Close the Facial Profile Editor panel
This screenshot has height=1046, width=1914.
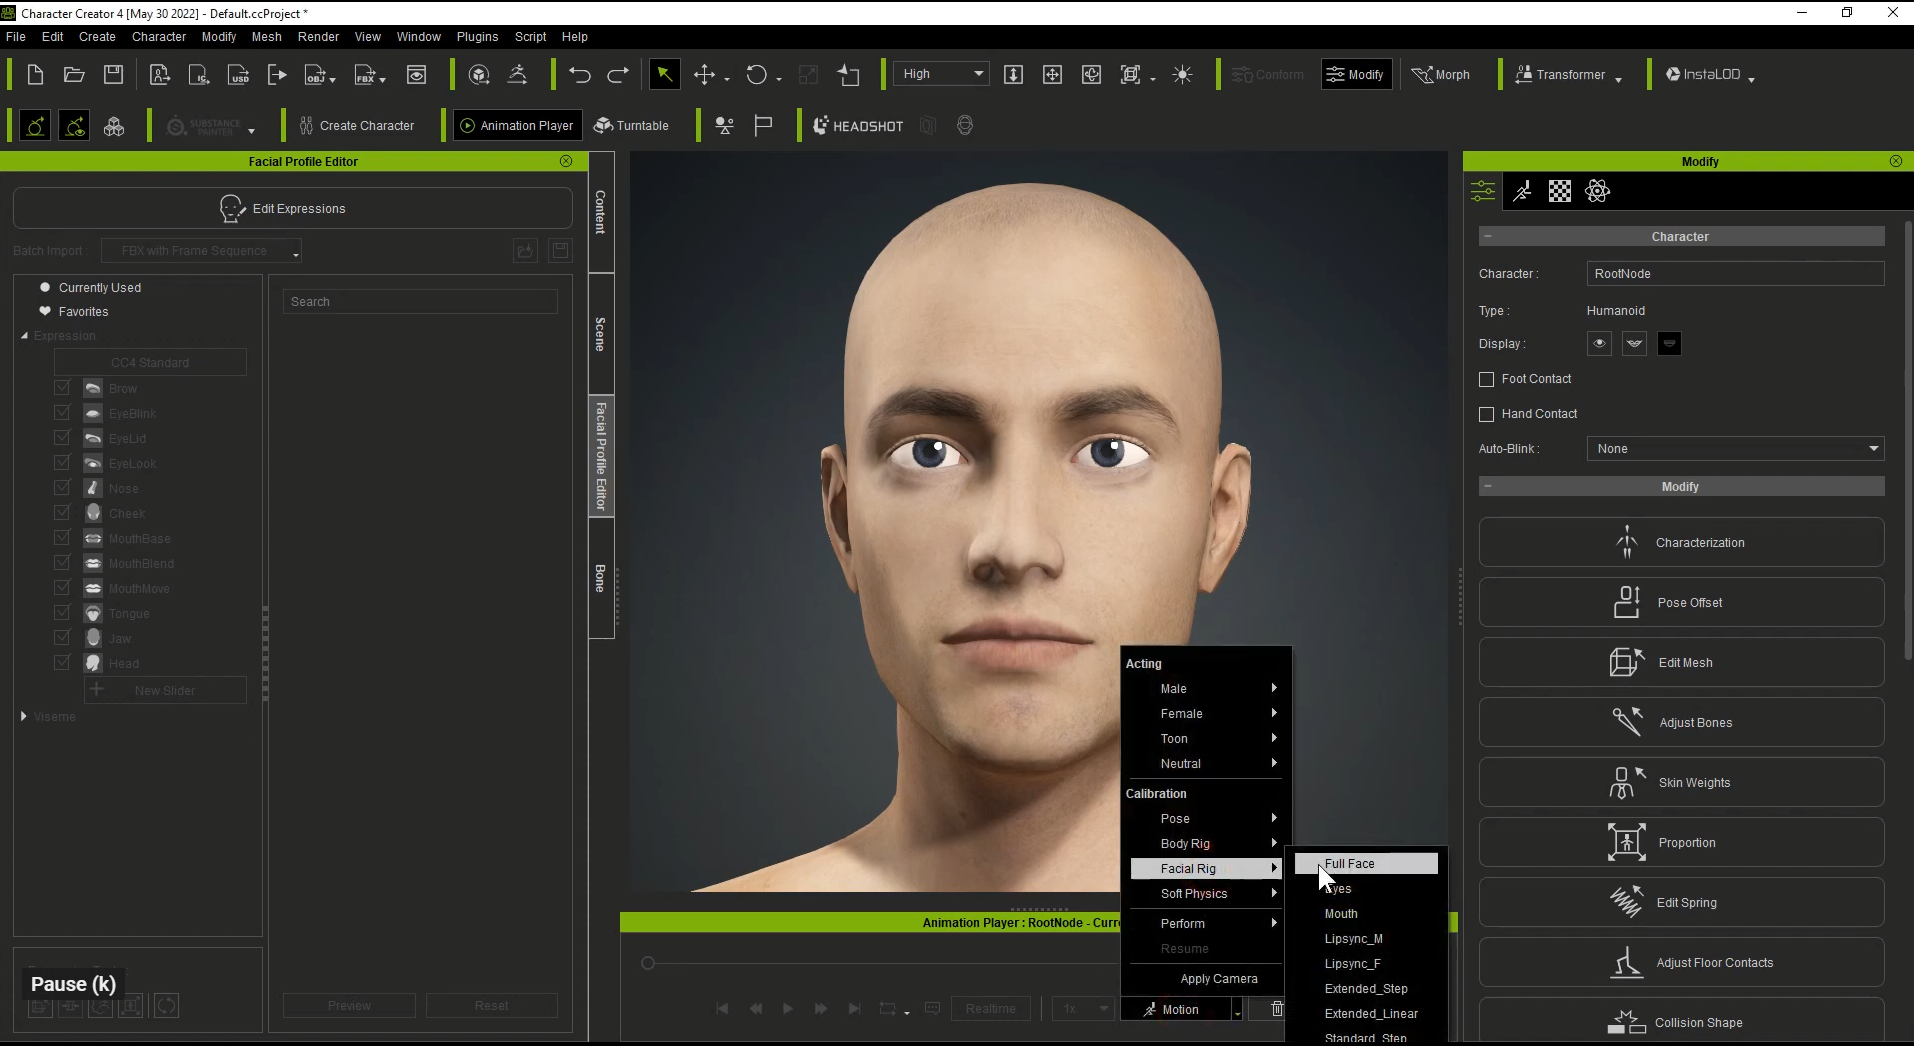point(566,161)
